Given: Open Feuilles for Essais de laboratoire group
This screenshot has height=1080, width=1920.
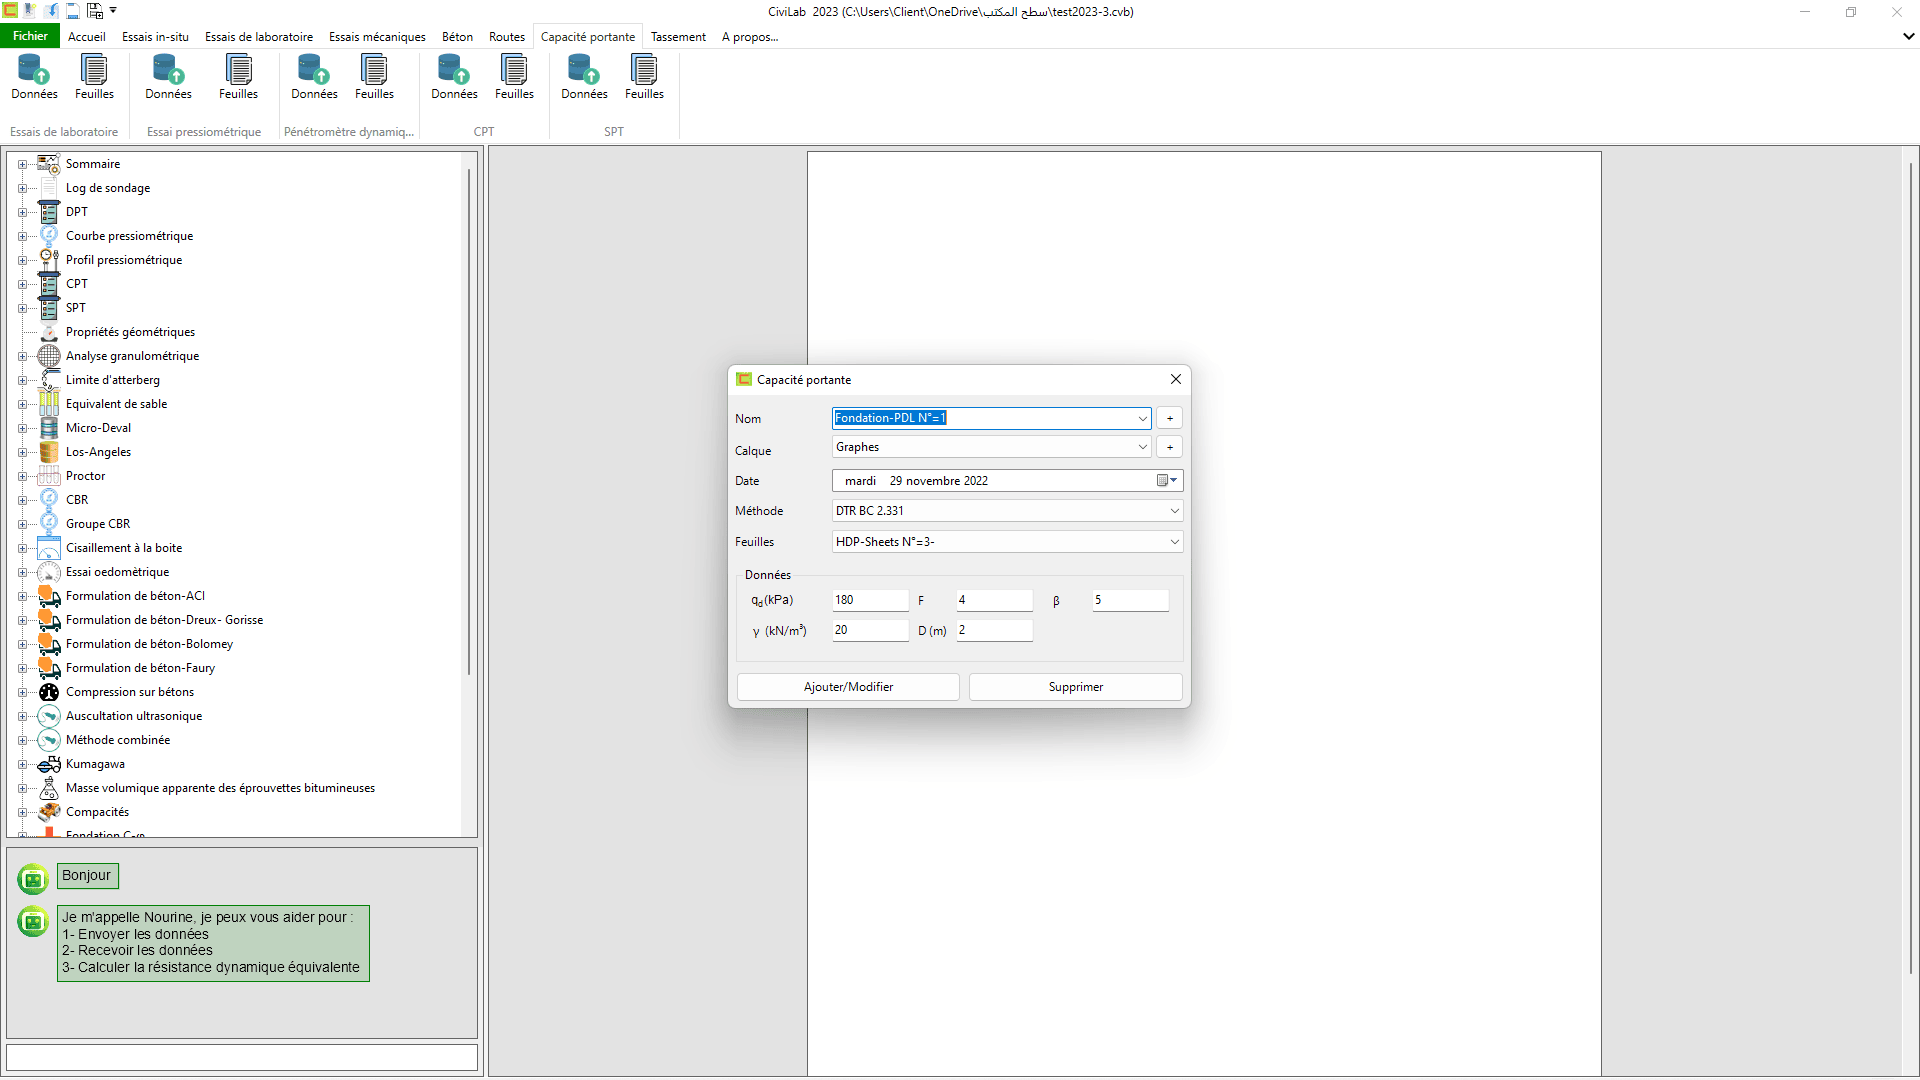Looking at the screenshot, I should (94, 77).
